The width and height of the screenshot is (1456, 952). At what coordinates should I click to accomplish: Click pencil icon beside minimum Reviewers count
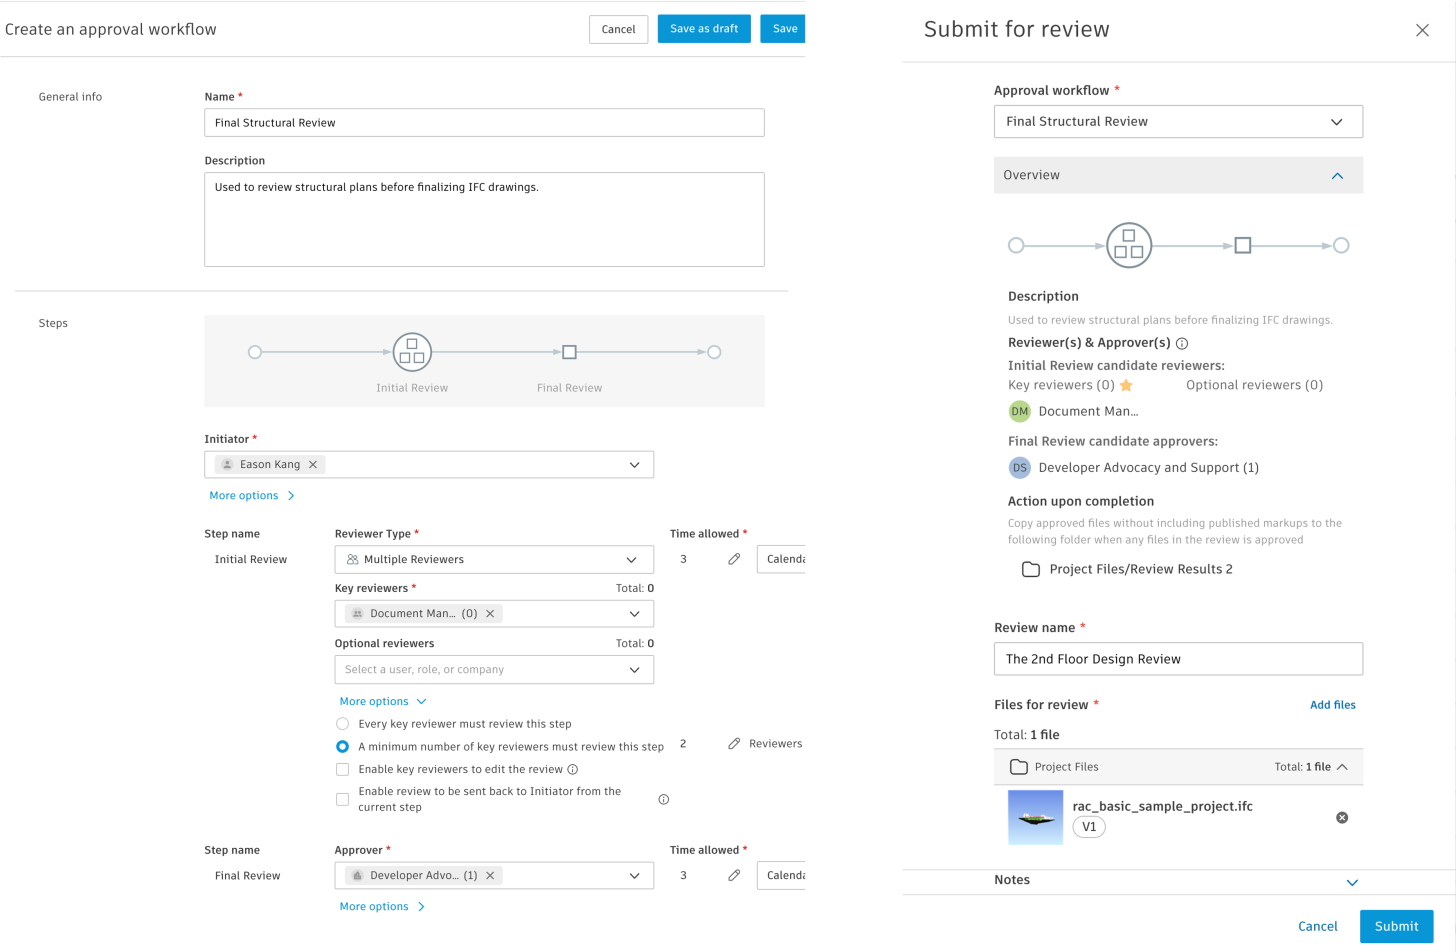pyautogui.click(x=734, y=744)
